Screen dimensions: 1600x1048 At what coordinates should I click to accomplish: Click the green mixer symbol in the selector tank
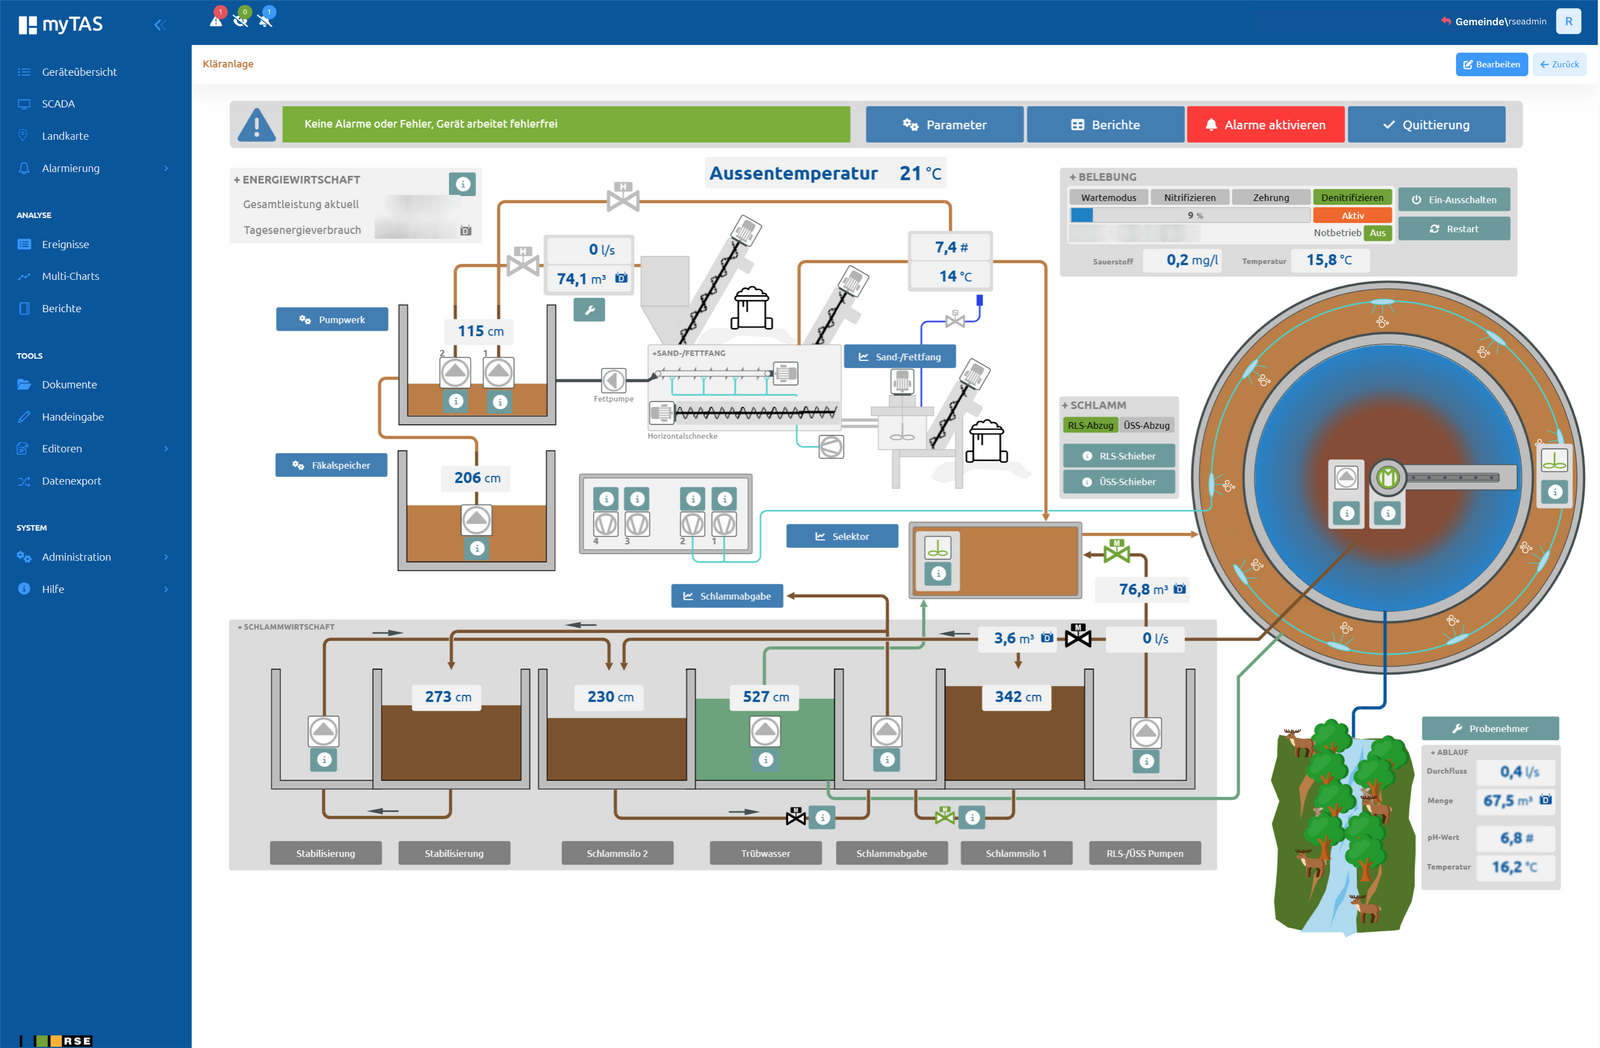[x=938, y=548]
